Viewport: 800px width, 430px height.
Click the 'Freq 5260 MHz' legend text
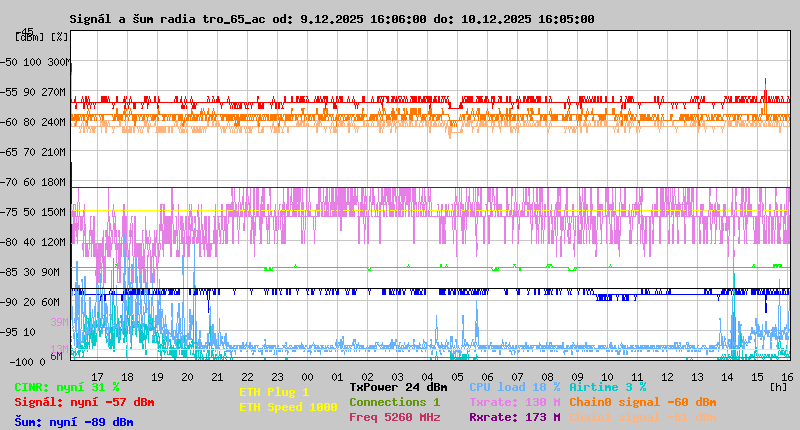pyautogui.click(x=394, y=417)
